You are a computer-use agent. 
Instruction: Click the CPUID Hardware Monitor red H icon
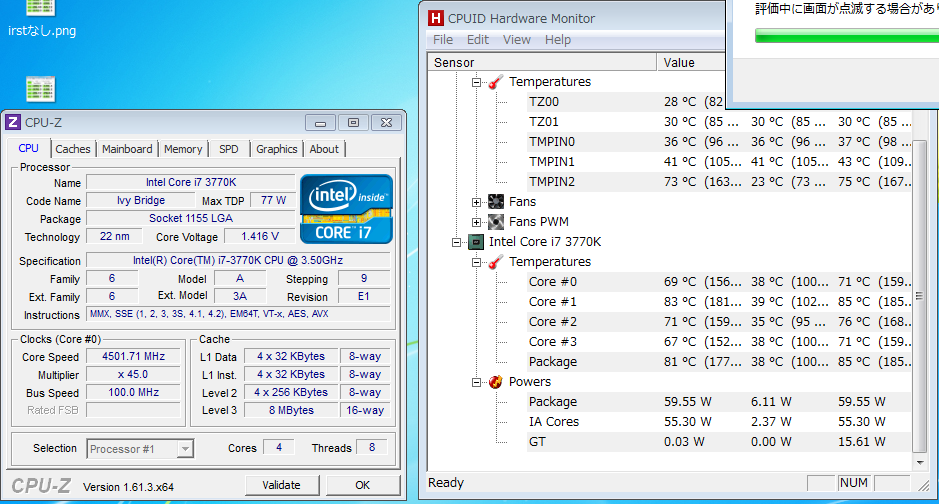click(x=435, y=18)
